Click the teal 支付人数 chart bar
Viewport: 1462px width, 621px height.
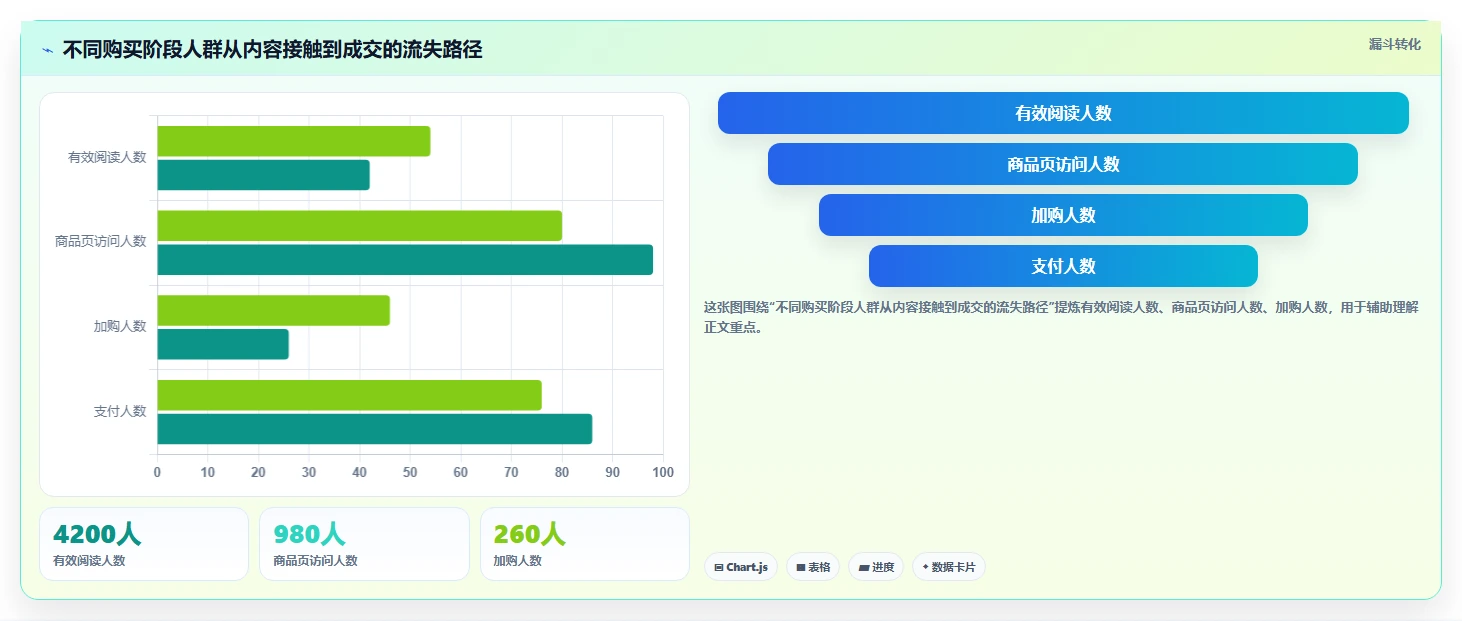click(374, 429)
